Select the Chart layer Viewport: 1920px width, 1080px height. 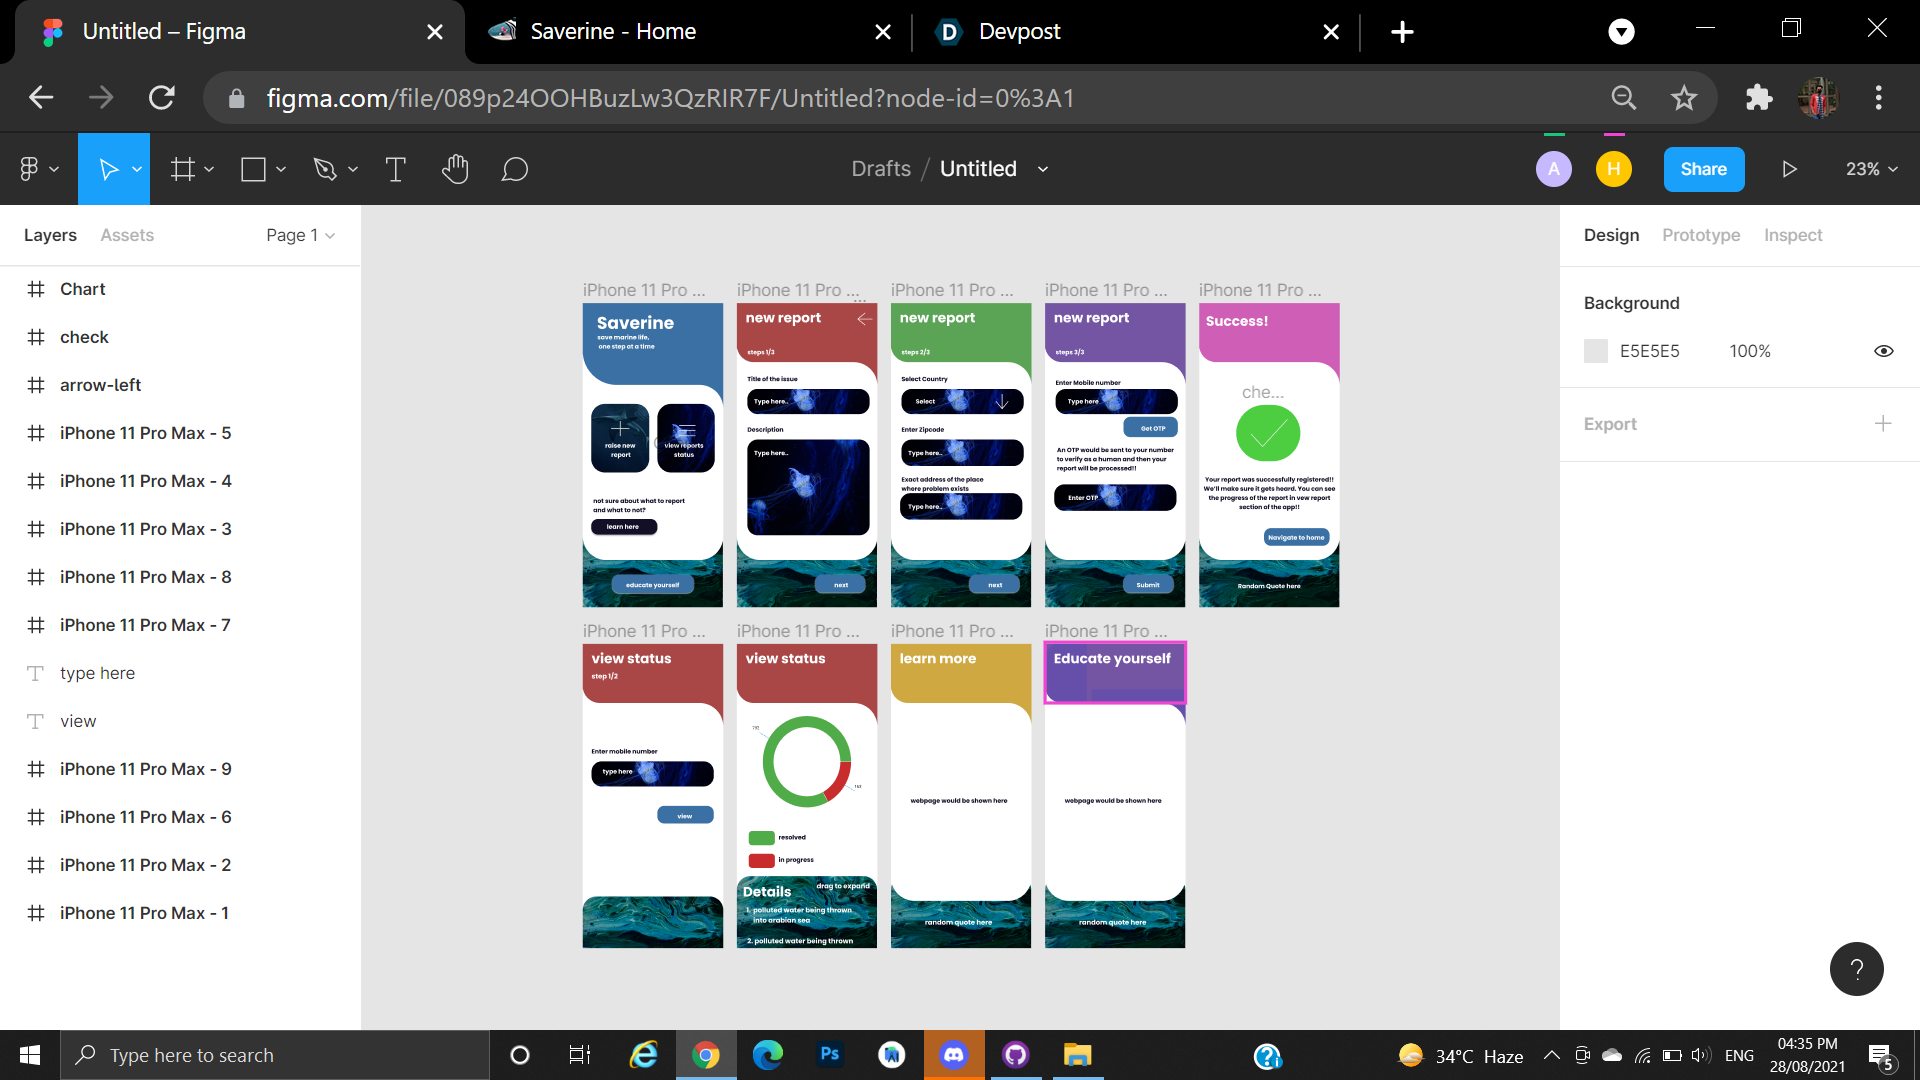click(82, 289)
